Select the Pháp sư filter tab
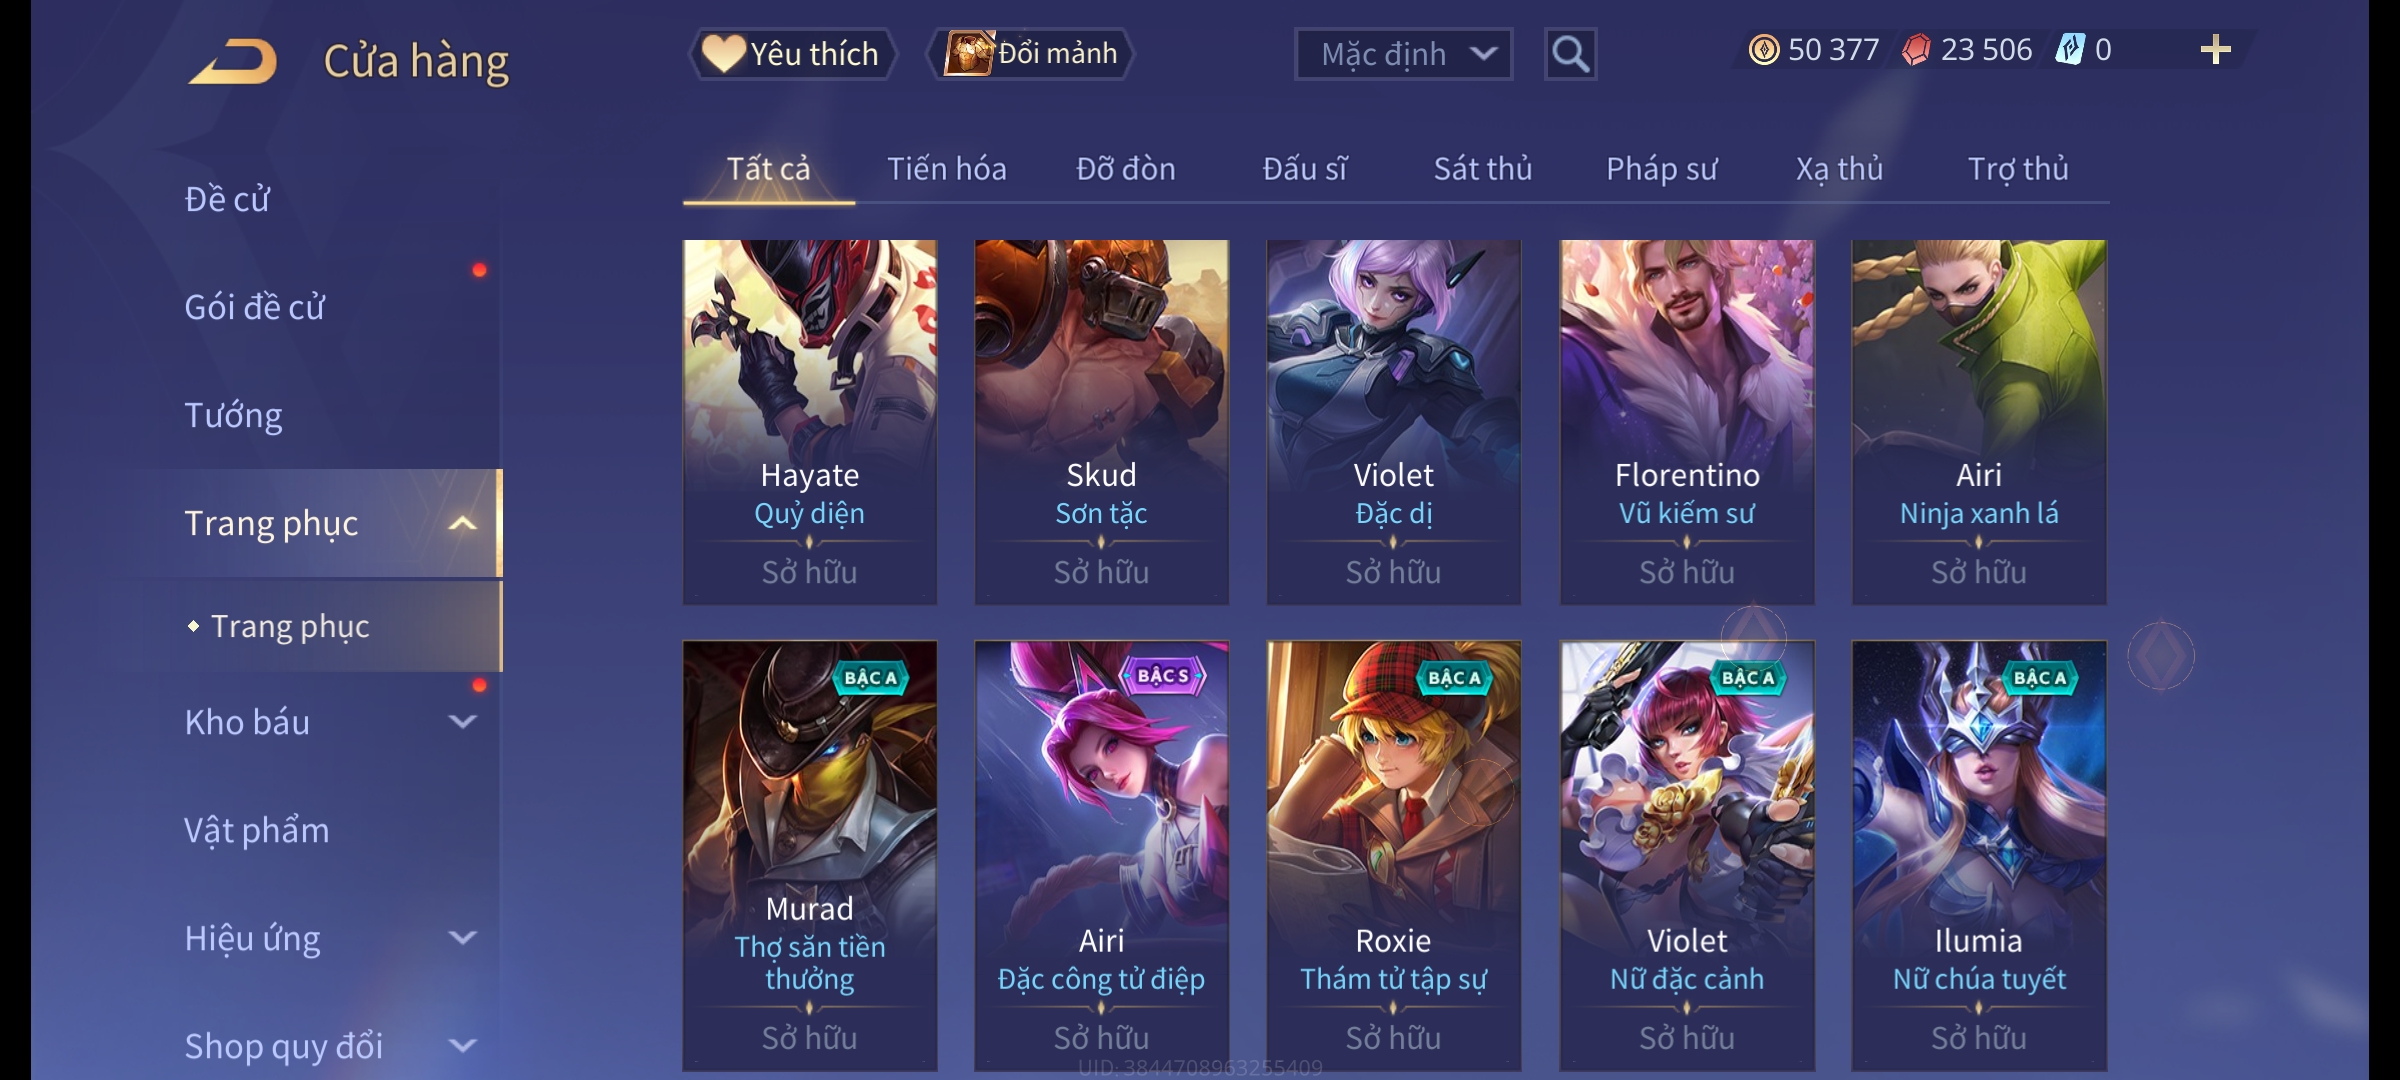Viewport: 2400px width, 1080px height. coord(1661,169)
